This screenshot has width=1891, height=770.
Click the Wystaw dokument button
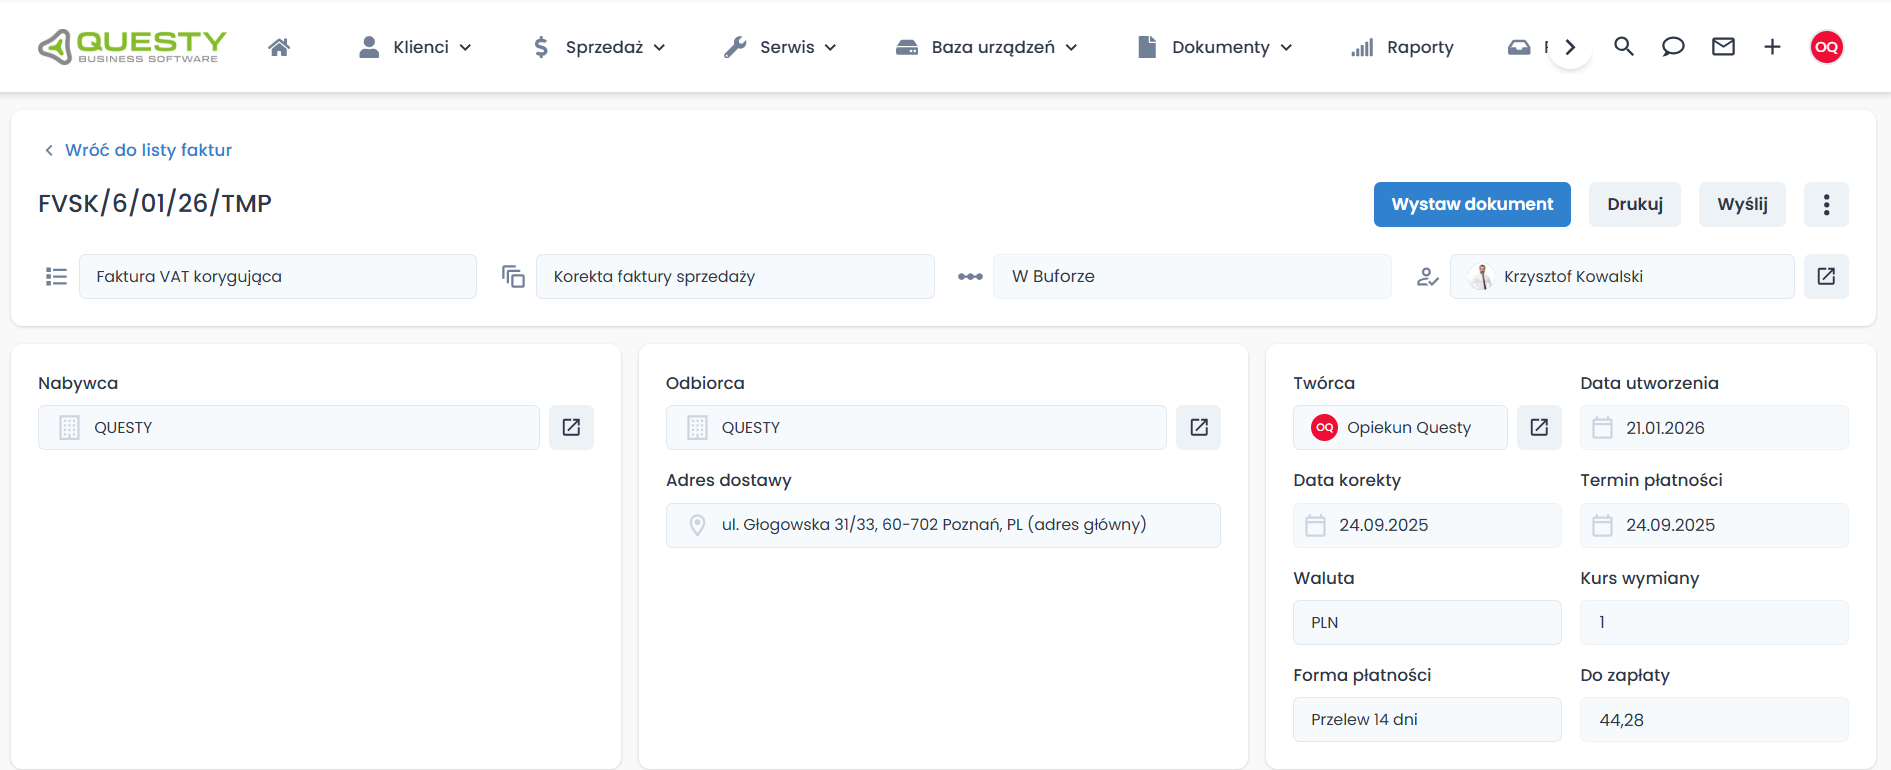[x=1472, y=205]
